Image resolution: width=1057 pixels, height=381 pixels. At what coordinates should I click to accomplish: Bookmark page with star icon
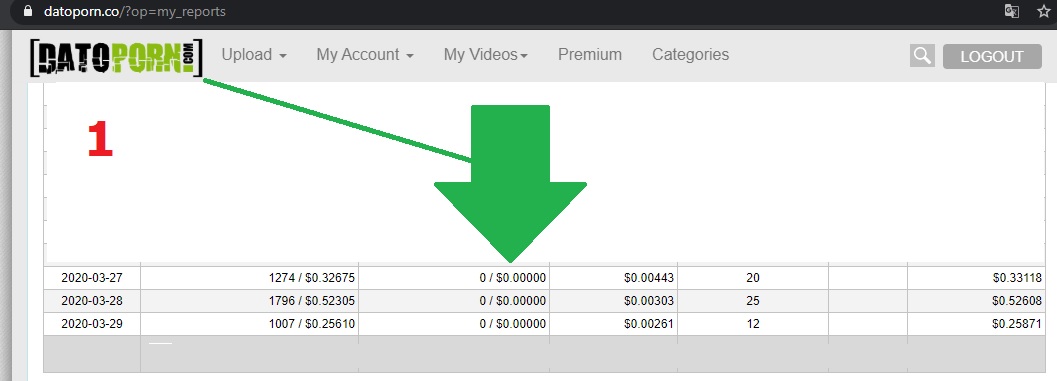point(1044,11)
